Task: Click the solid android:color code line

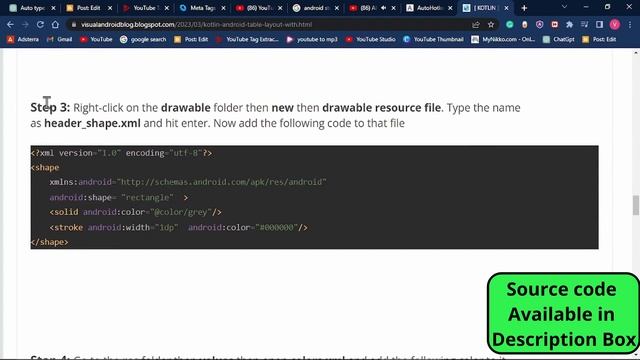Action: click(136, 212)
